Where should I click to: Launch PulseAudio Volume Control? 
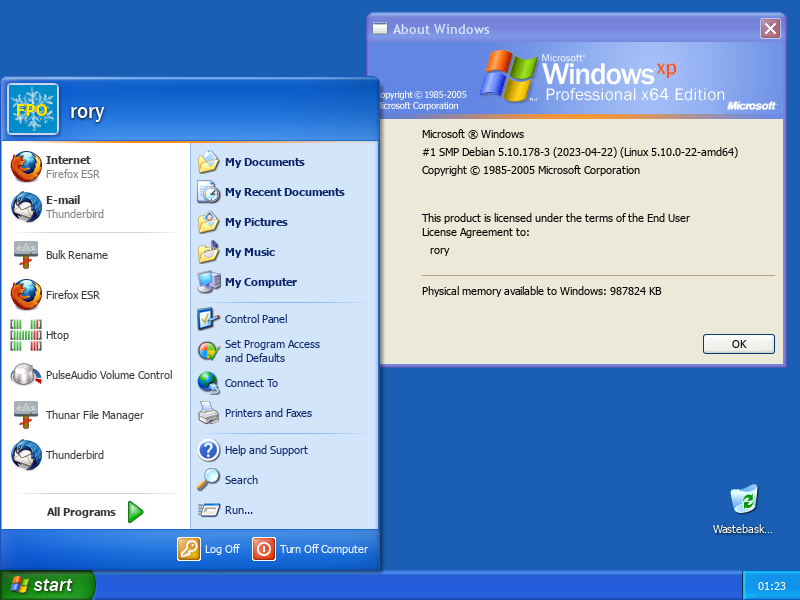(96, 374)
